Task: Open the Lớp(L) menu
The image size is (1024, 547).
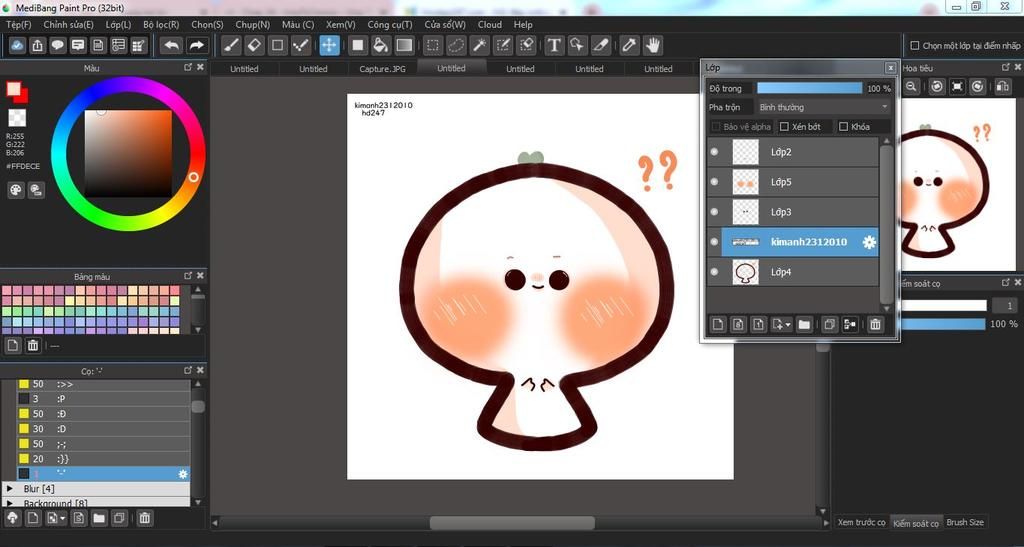Action: (118, 24)
